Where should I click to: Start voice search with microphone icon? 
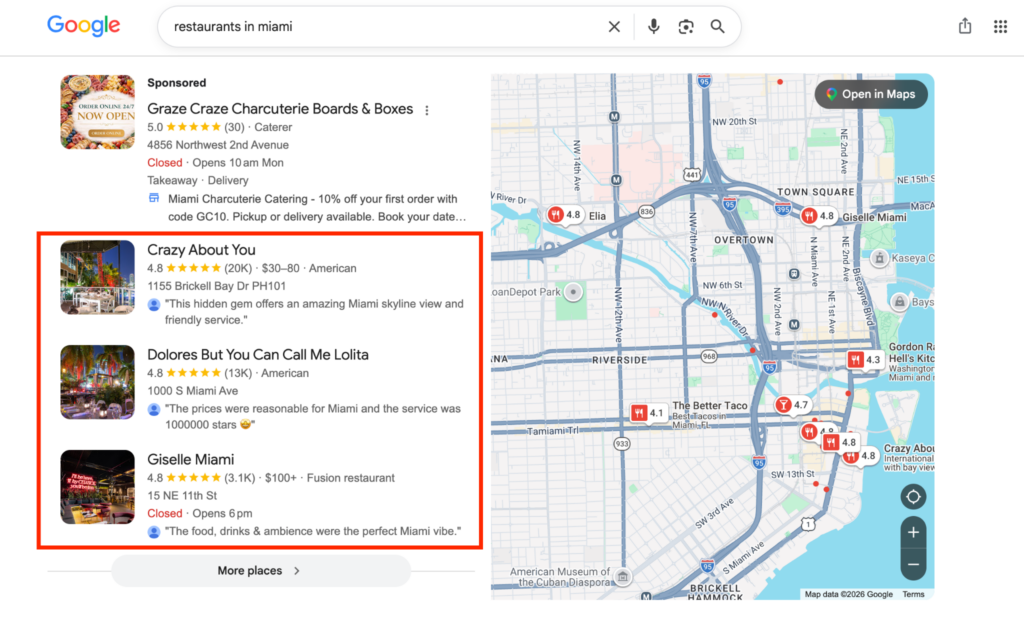pos(653,27)
